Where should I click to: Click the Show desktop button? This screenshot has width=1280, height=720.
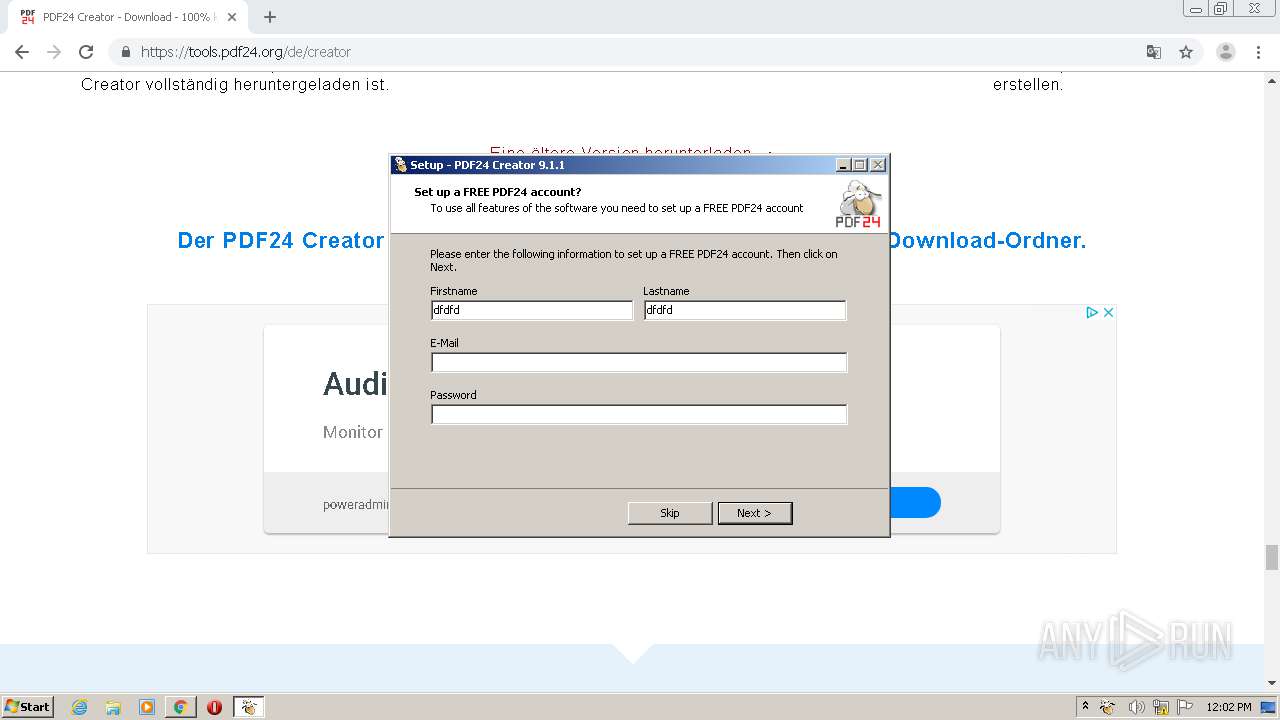1269,707
